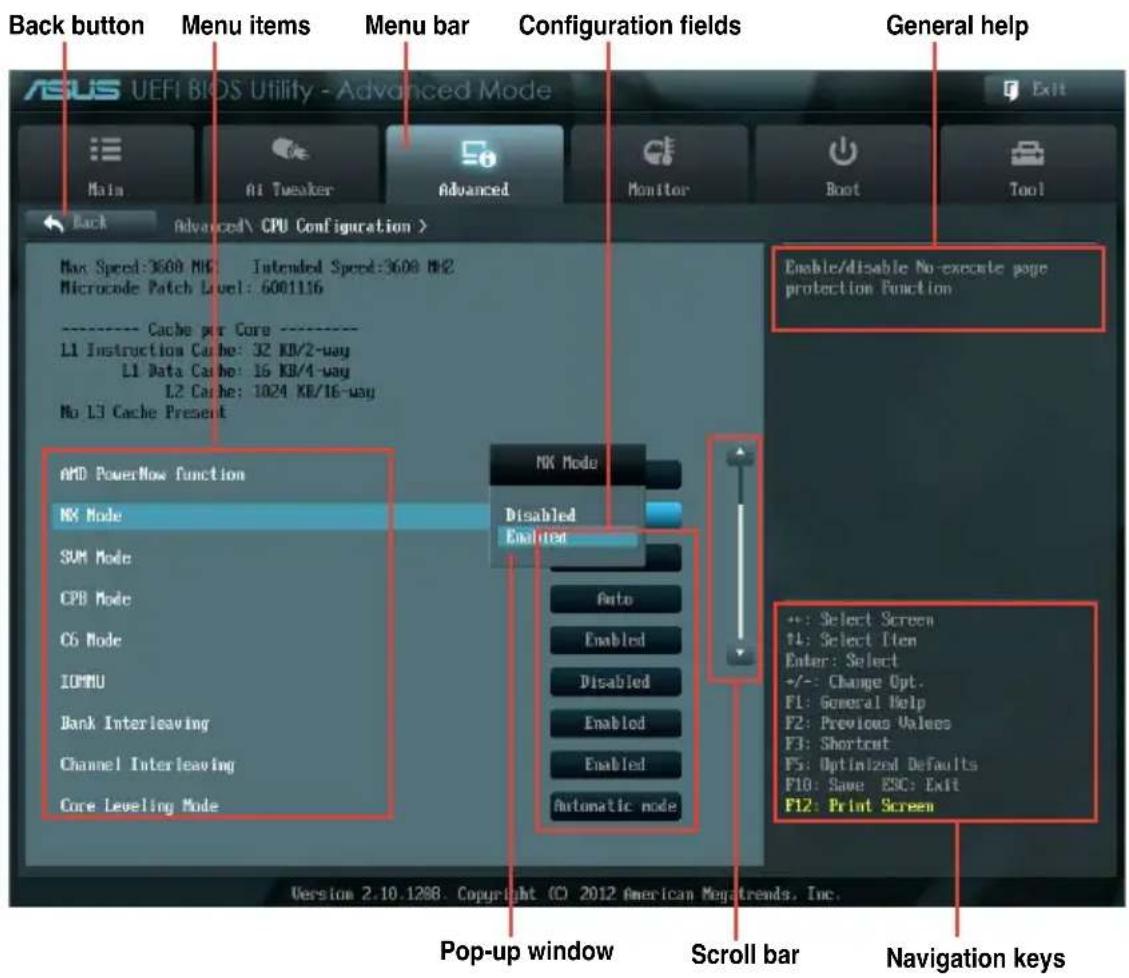
Task: Click the vertical scroll bar track
Action: click(x=740, y=555)
